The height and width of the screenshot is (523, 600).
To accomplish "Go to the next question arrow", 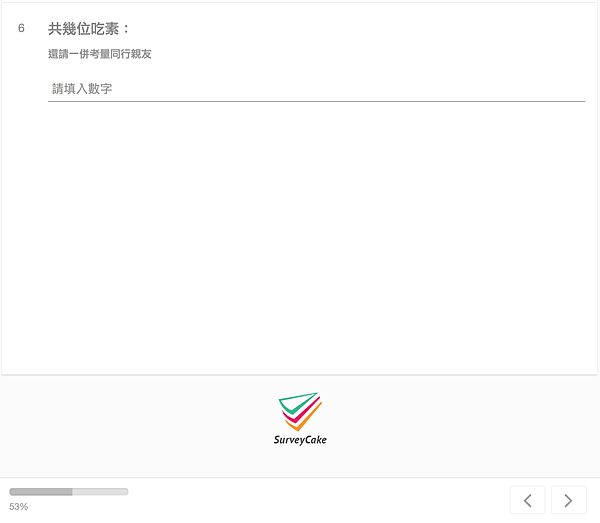I will [x=569, y=500].
